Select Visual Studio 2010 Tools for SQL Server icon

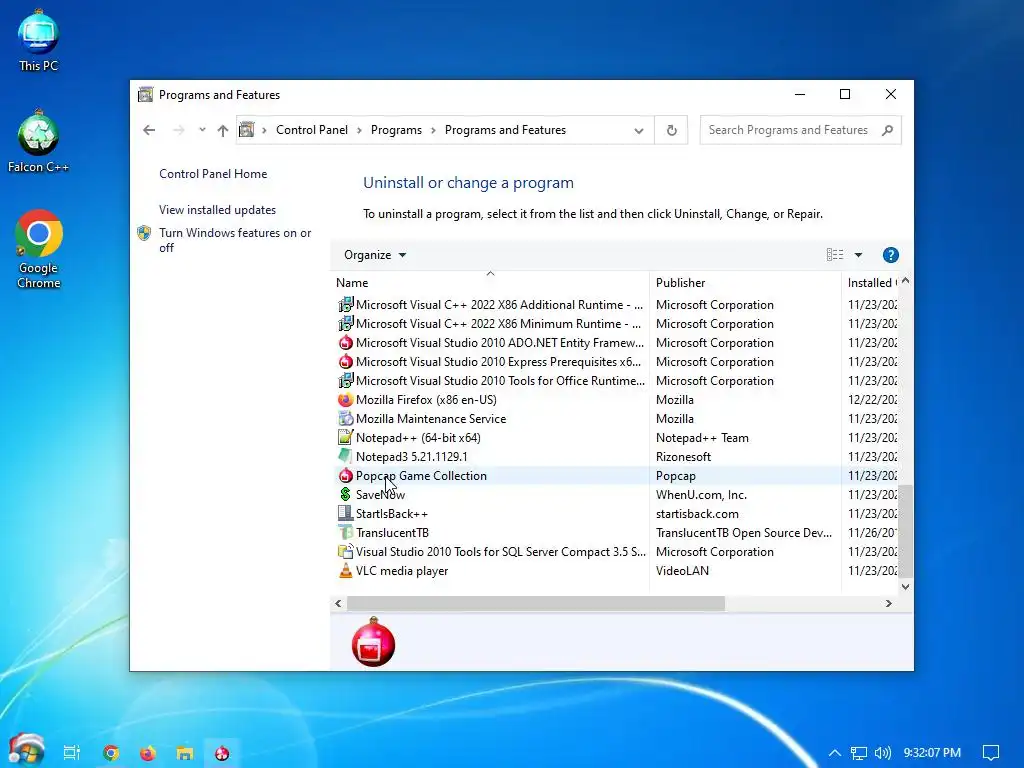tap(345, 551)
